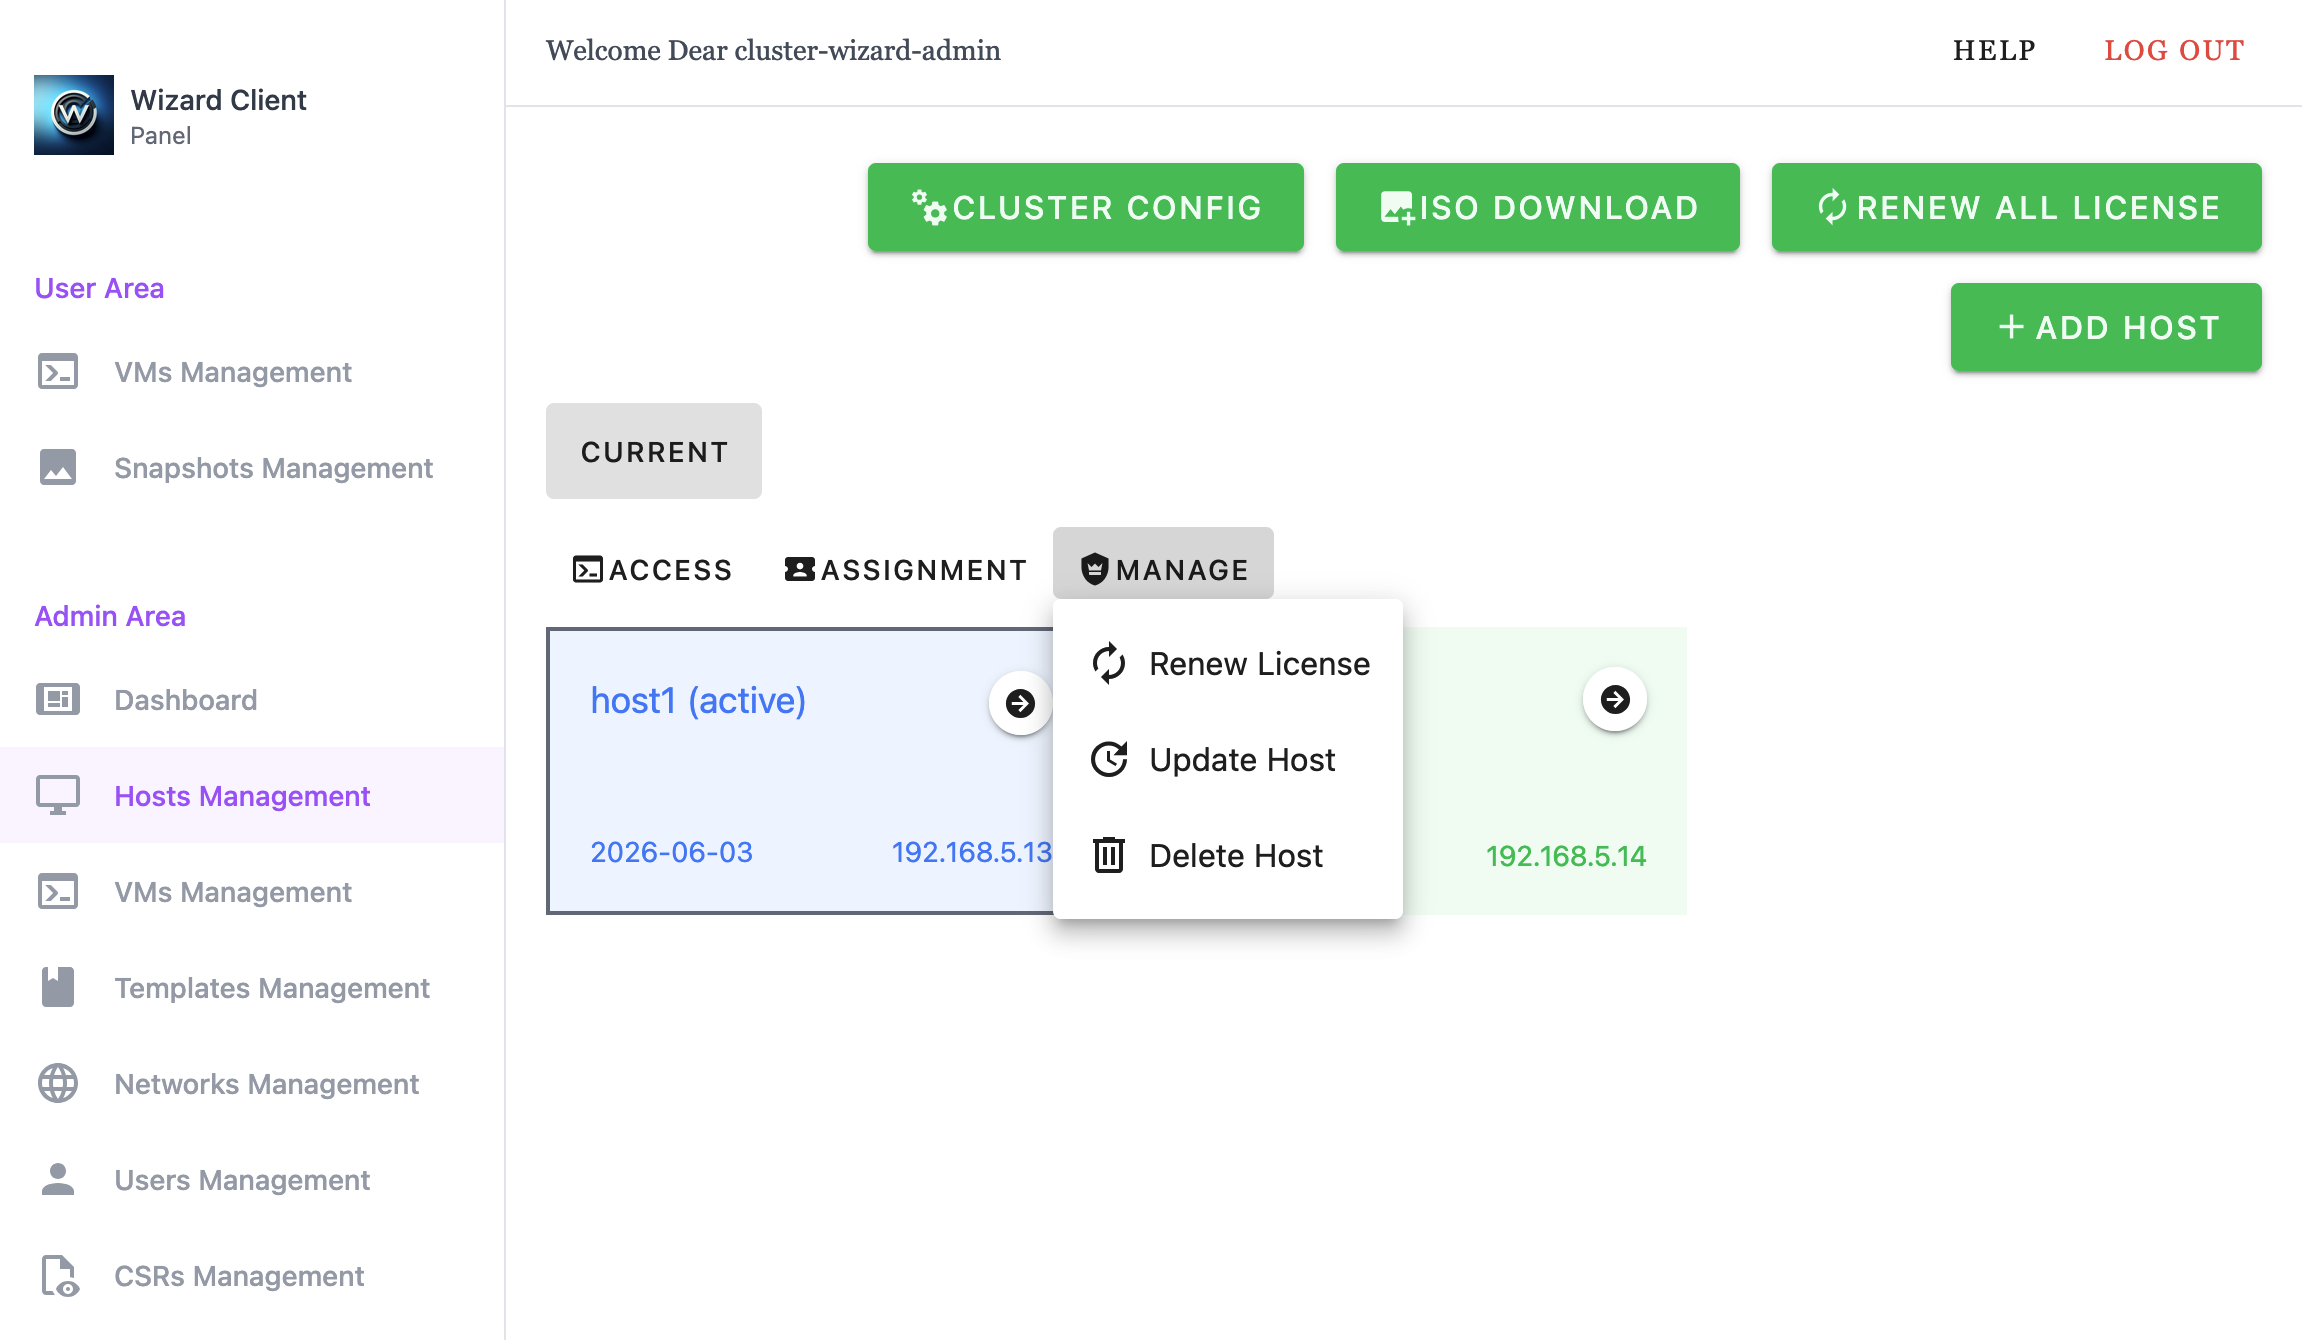
Task: Select Renew License from the menu
Action: 1228,663
